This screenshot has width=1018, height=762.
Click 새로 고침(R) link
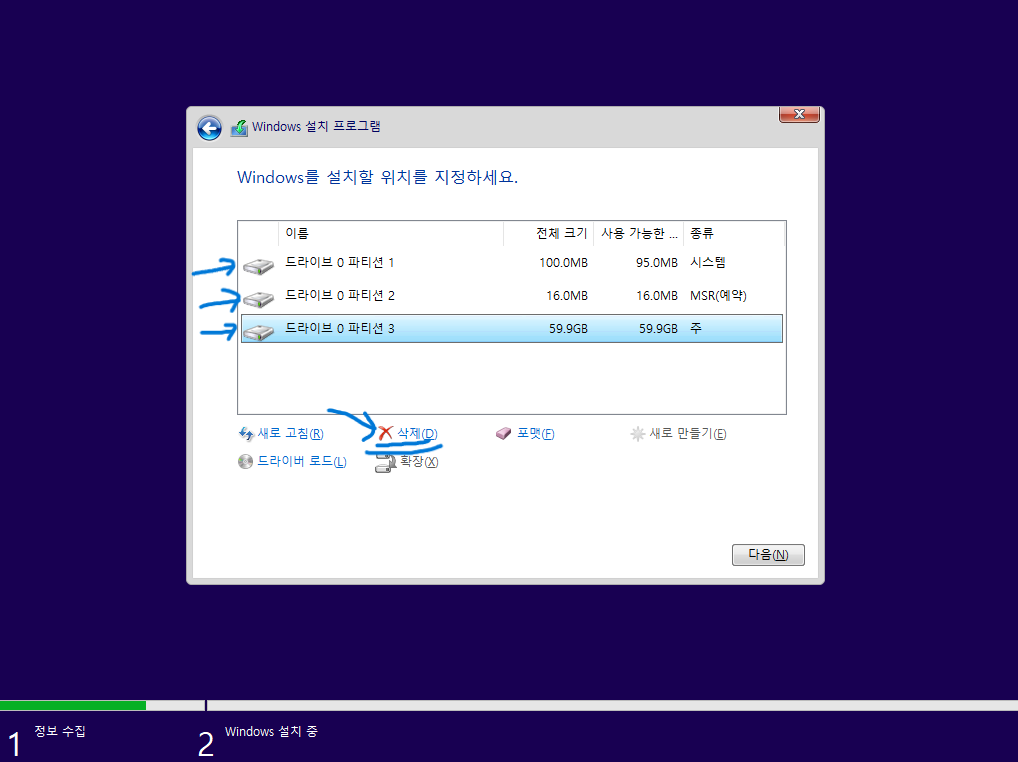pos(290,434)
